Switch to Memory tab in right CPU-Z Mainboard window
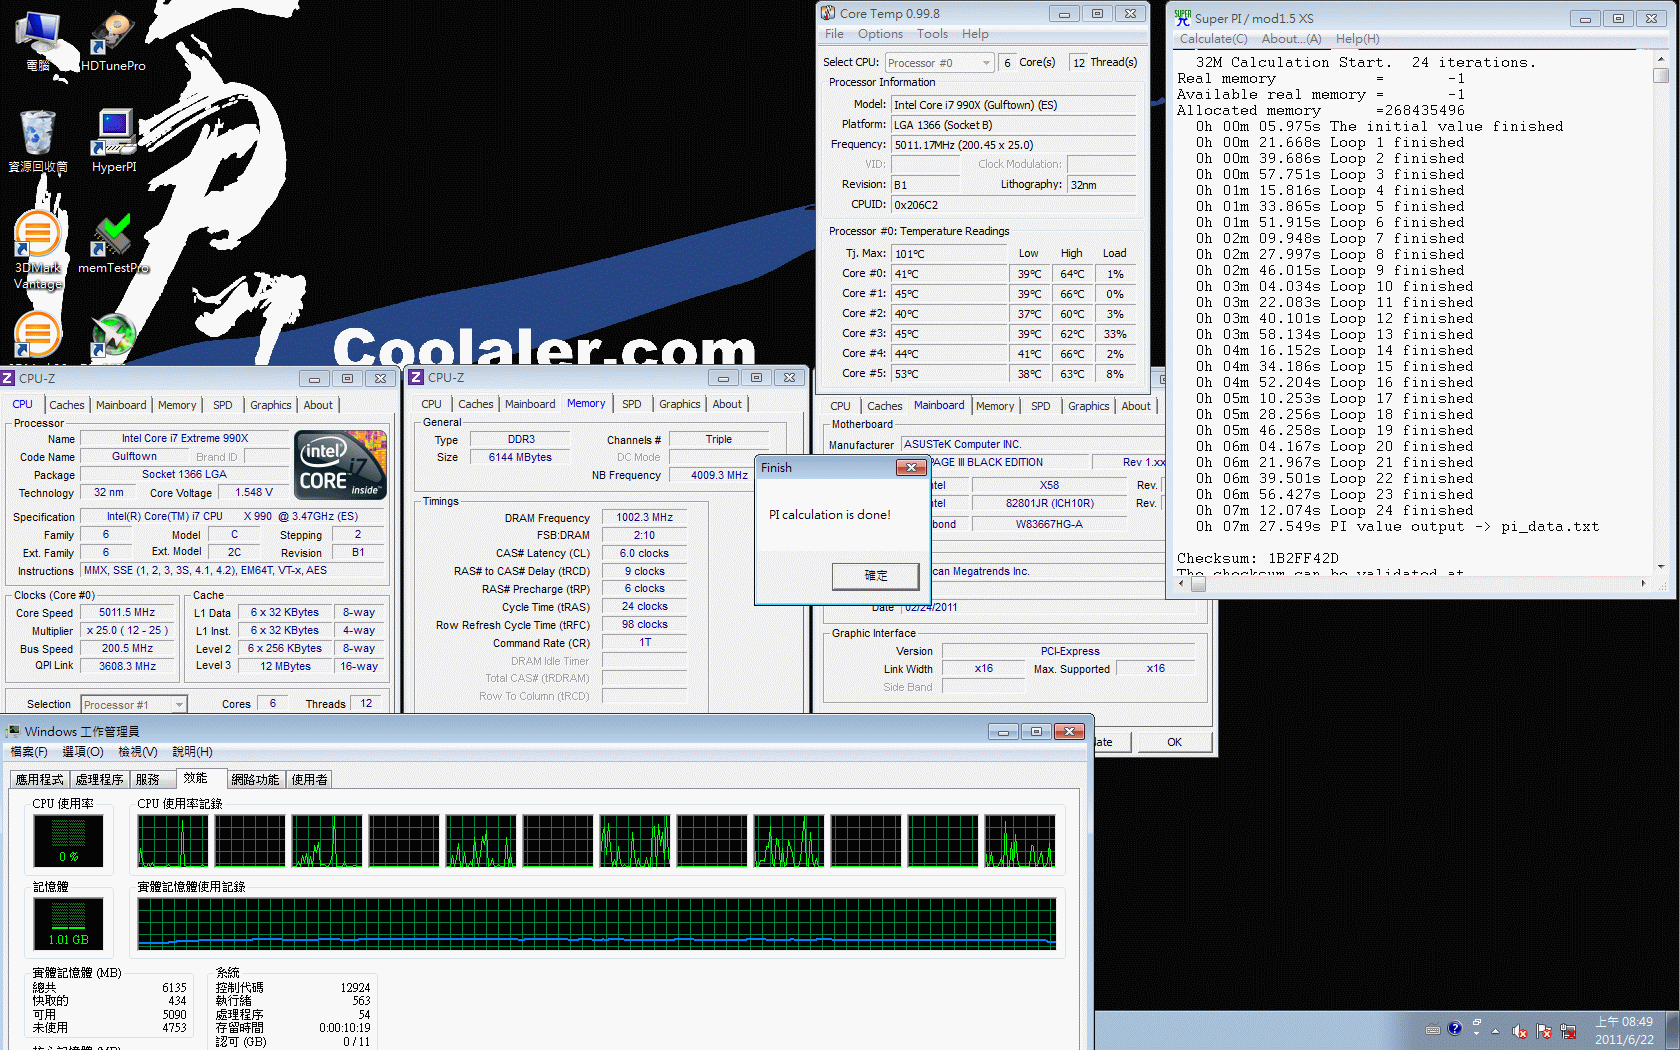Screen dimensions: 1680x1050 point(995,406)
